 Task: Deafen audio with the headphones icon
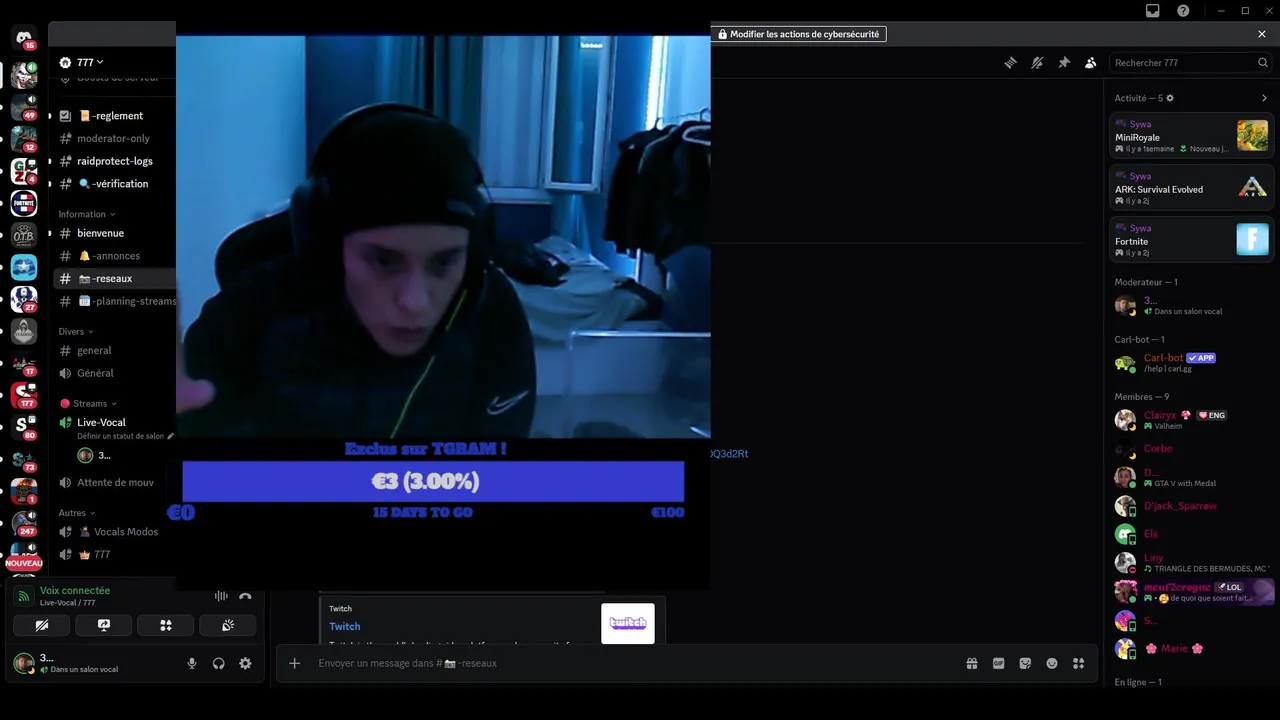(218, 663)
